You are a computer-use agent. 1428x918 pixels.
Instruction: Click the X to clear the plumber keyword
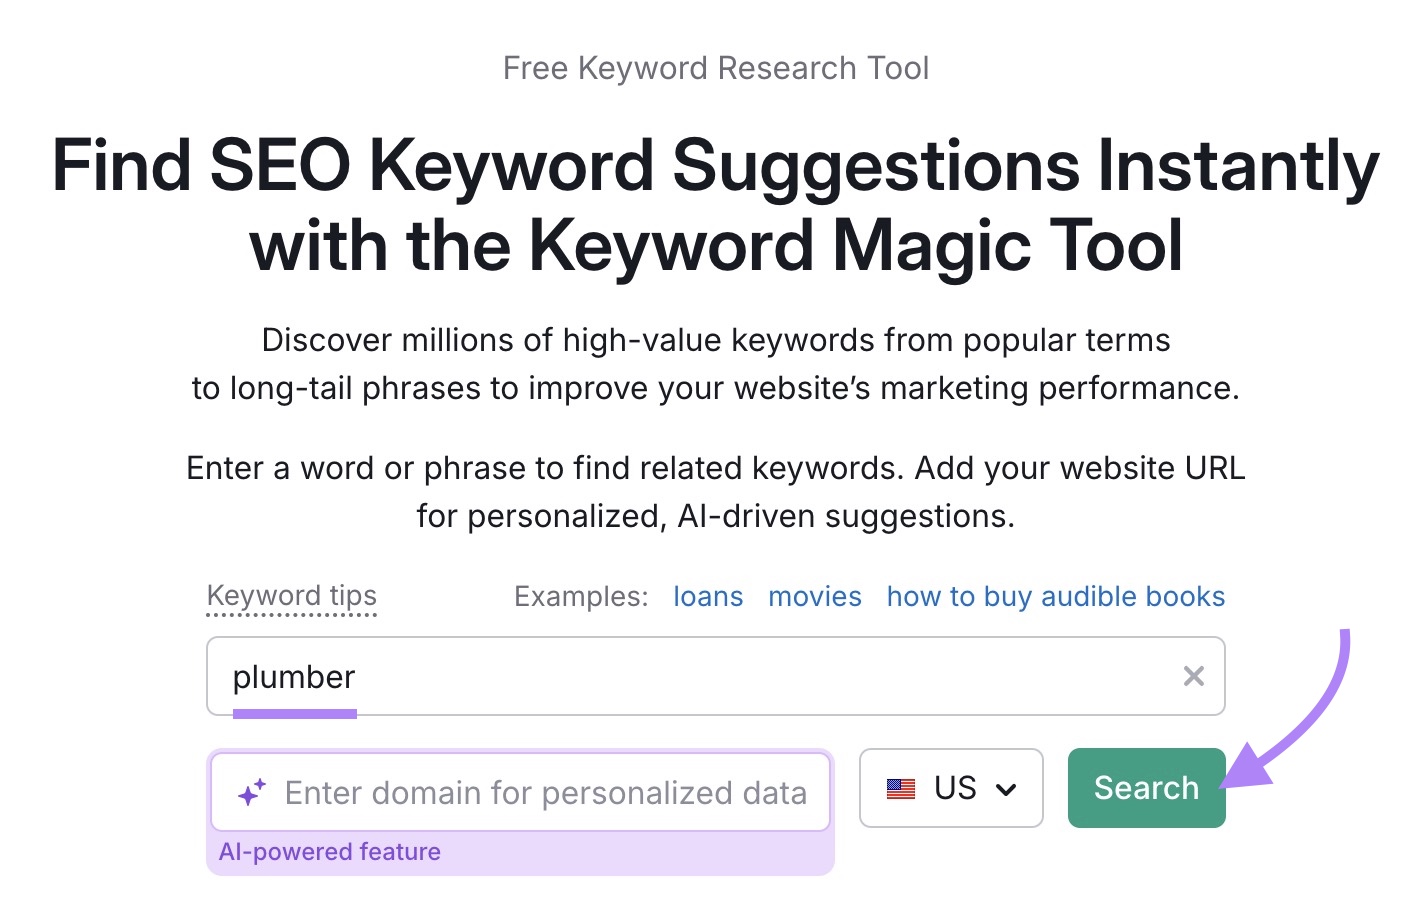click(1193, 676)
